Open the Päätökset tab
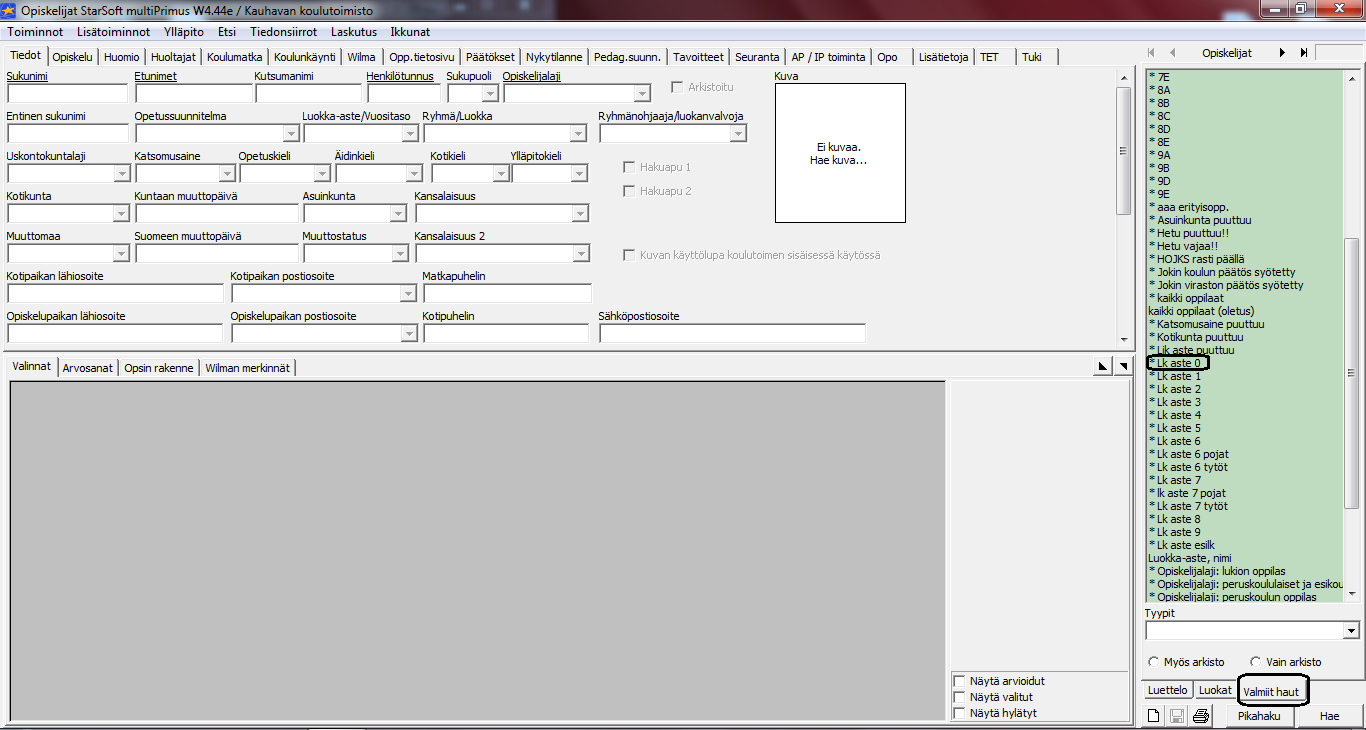1366x730 pixels. coord(490,57)
